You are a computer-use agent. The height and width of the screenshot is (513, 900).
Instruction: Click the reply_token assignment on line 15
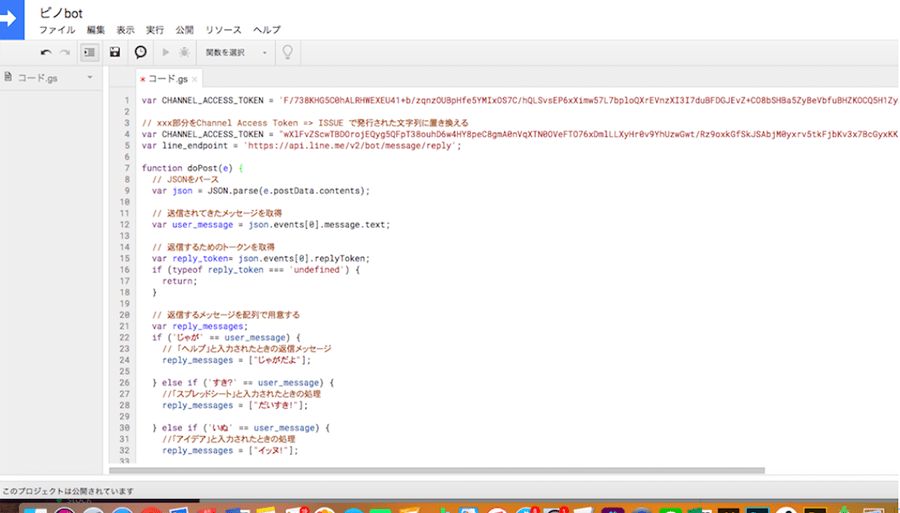(261, 258)
